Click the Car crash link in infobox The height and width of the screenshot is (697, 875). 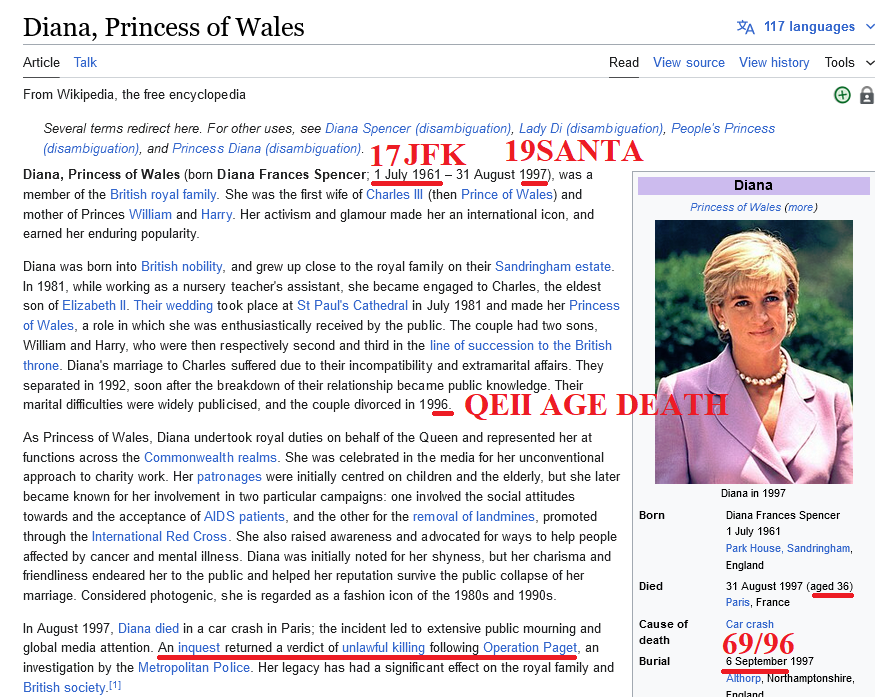749,624
